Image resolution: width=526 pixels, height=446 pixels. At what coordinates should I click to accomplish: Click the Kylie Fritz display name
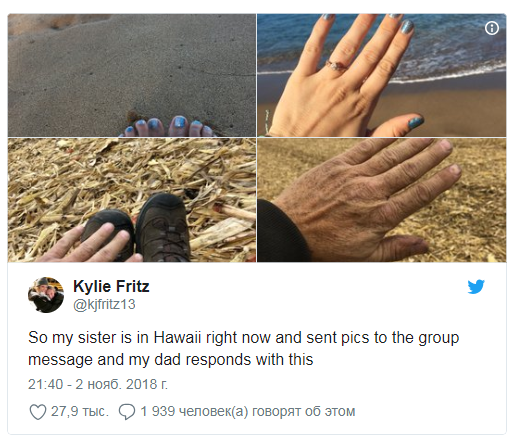click(x=111, y=286)
